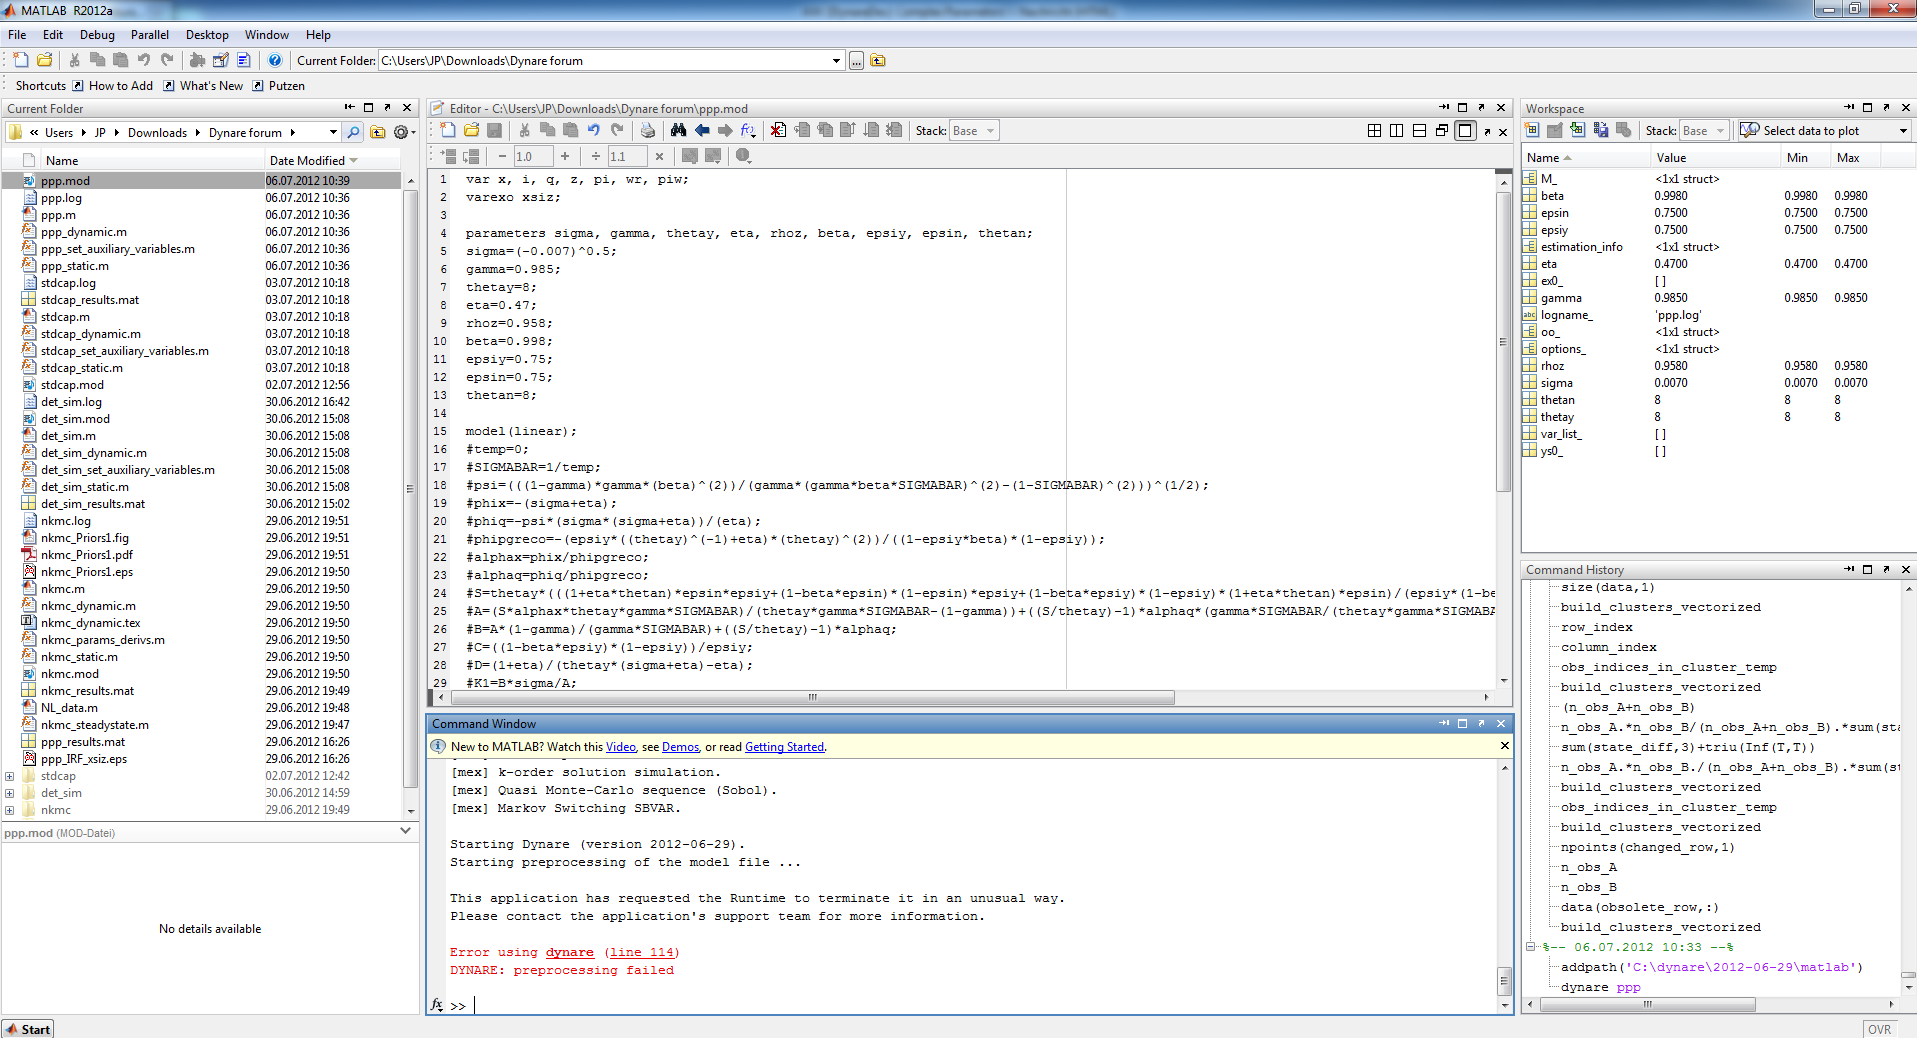
Task: Click Back blue arrow in Editor toolbar
Action: tap(701, 130)
